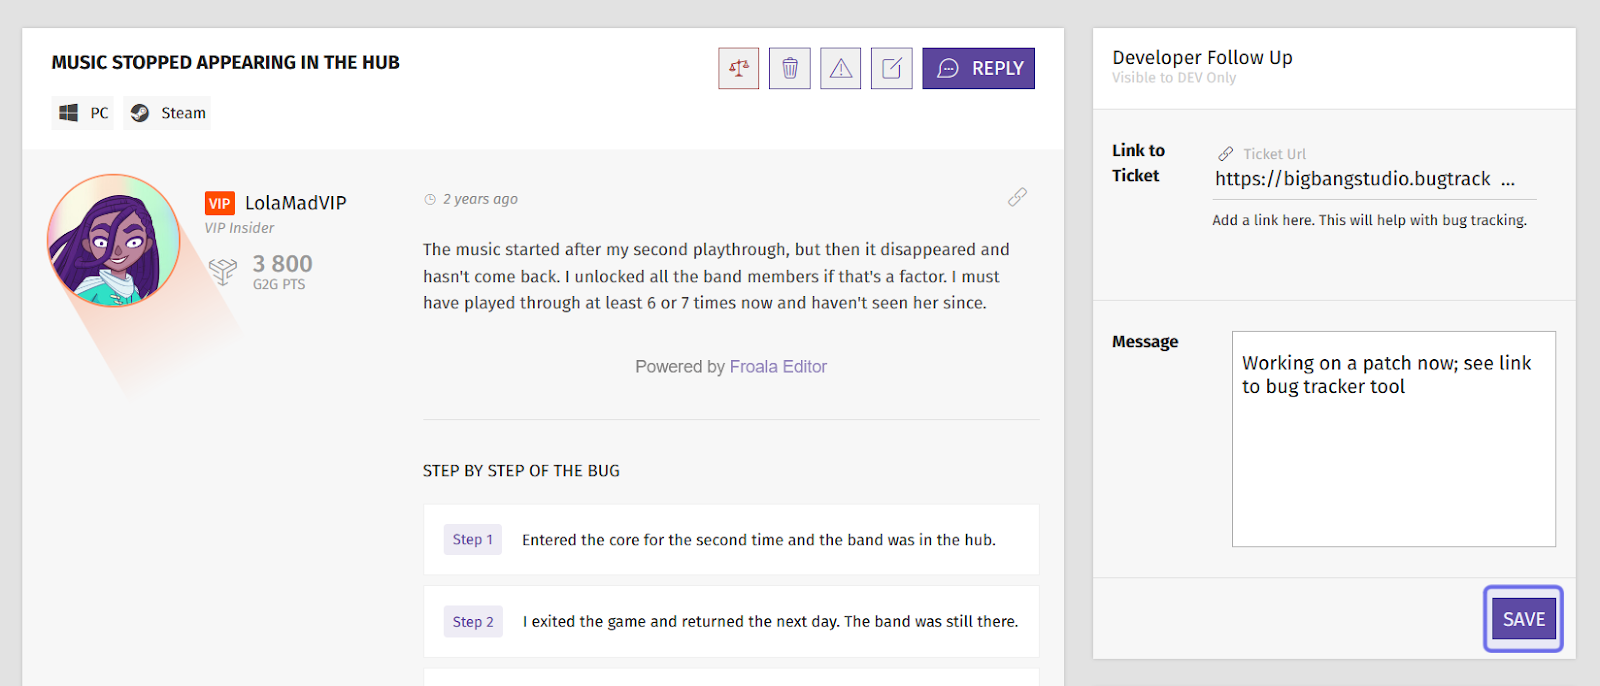Focus the Message text area
The height and width of the screenshot is (686, 1600).
click(1393, 439)
